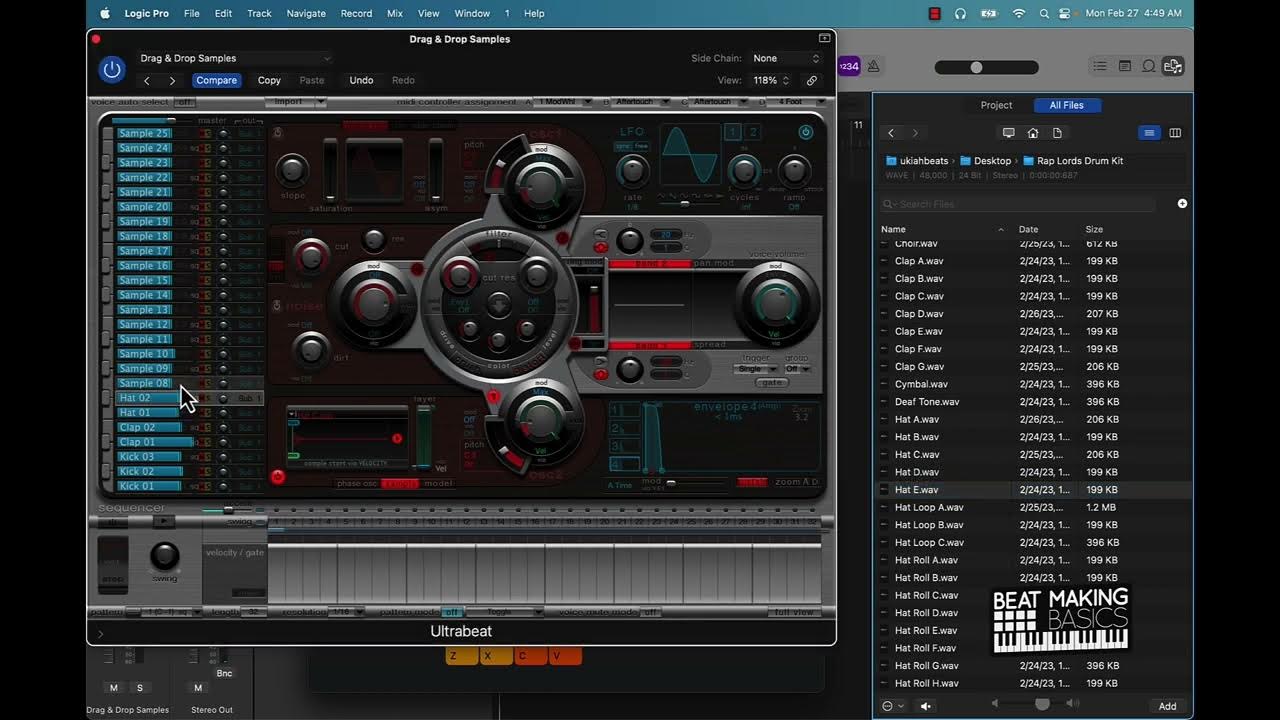This screenshot has height=720, width=1280.
Task: Click the link icon in plug-in header
Action: 812,80
